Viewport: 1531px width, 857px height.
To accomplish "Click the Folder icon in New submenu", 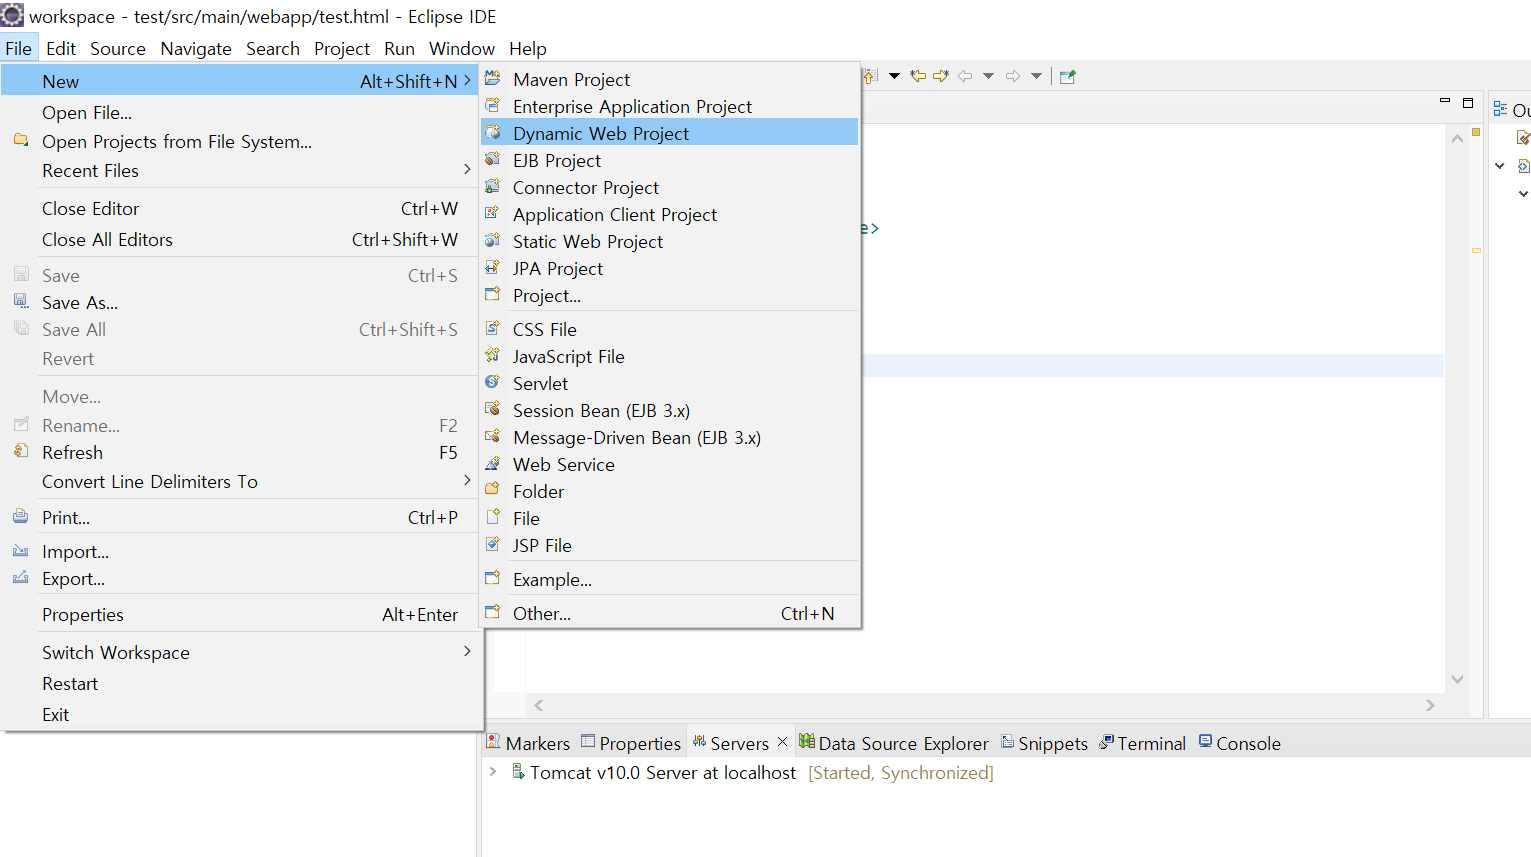I will (x=493, y=490).
